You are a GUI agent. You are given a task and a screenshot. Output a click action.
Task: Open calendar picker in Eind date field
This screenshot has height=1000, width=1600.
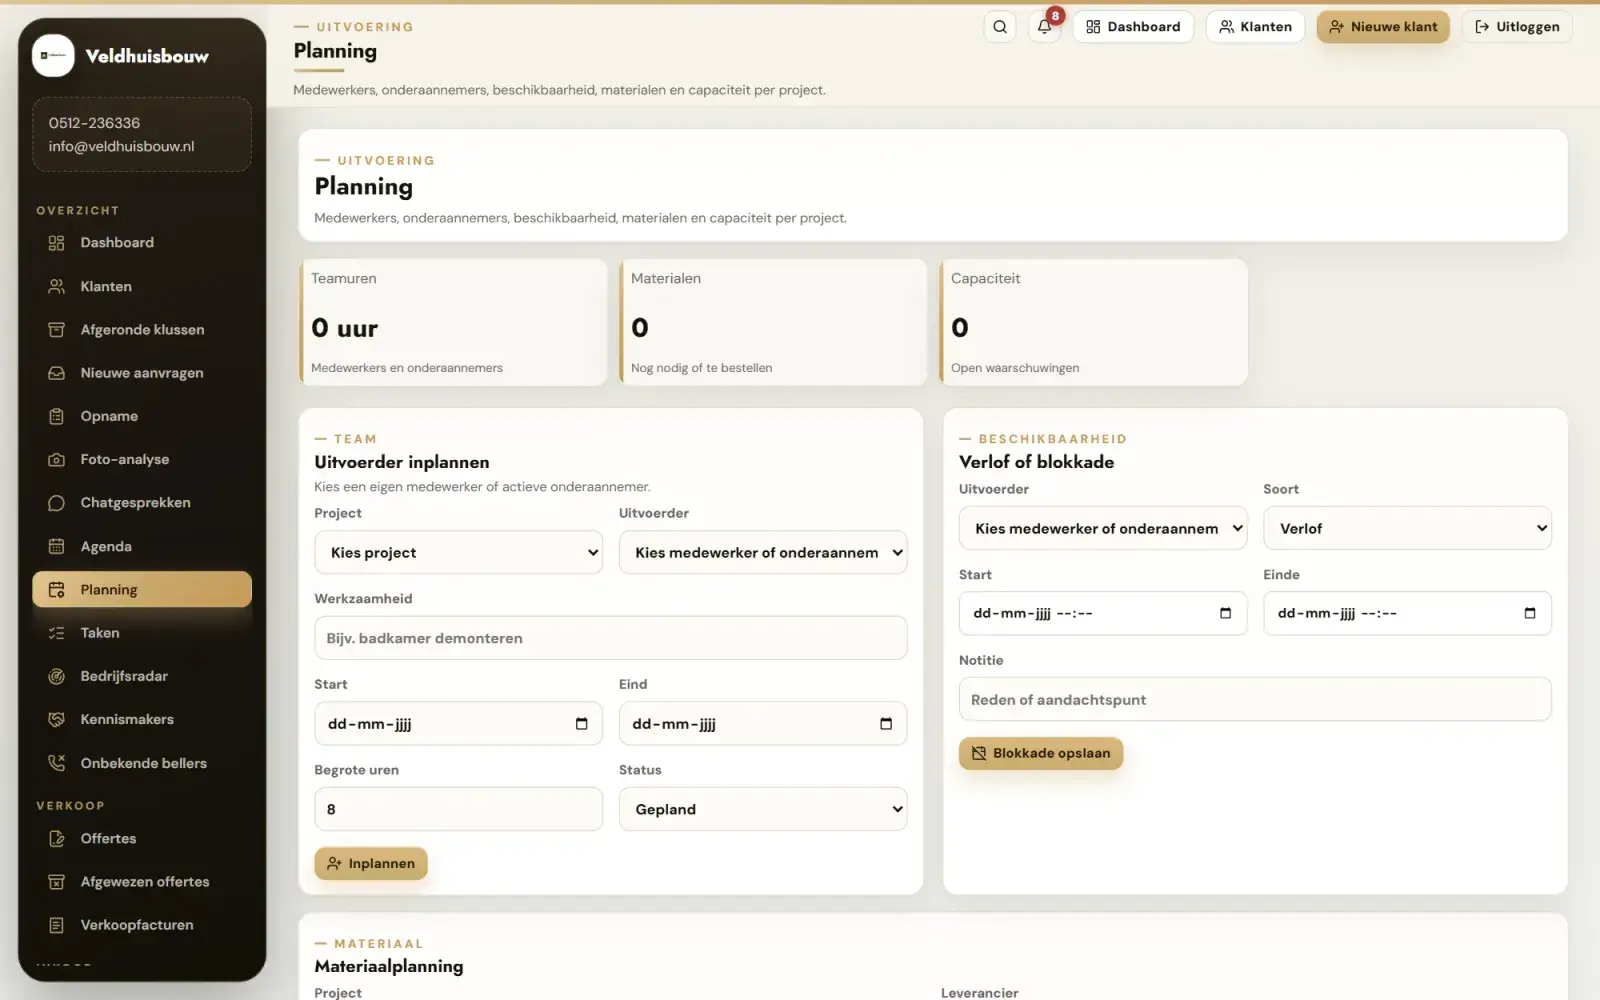886,724
